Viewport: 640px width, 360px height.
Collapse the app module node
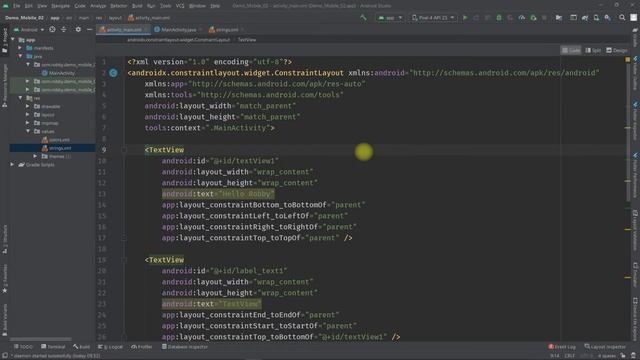pyautogui.click(x=13, y=40)
